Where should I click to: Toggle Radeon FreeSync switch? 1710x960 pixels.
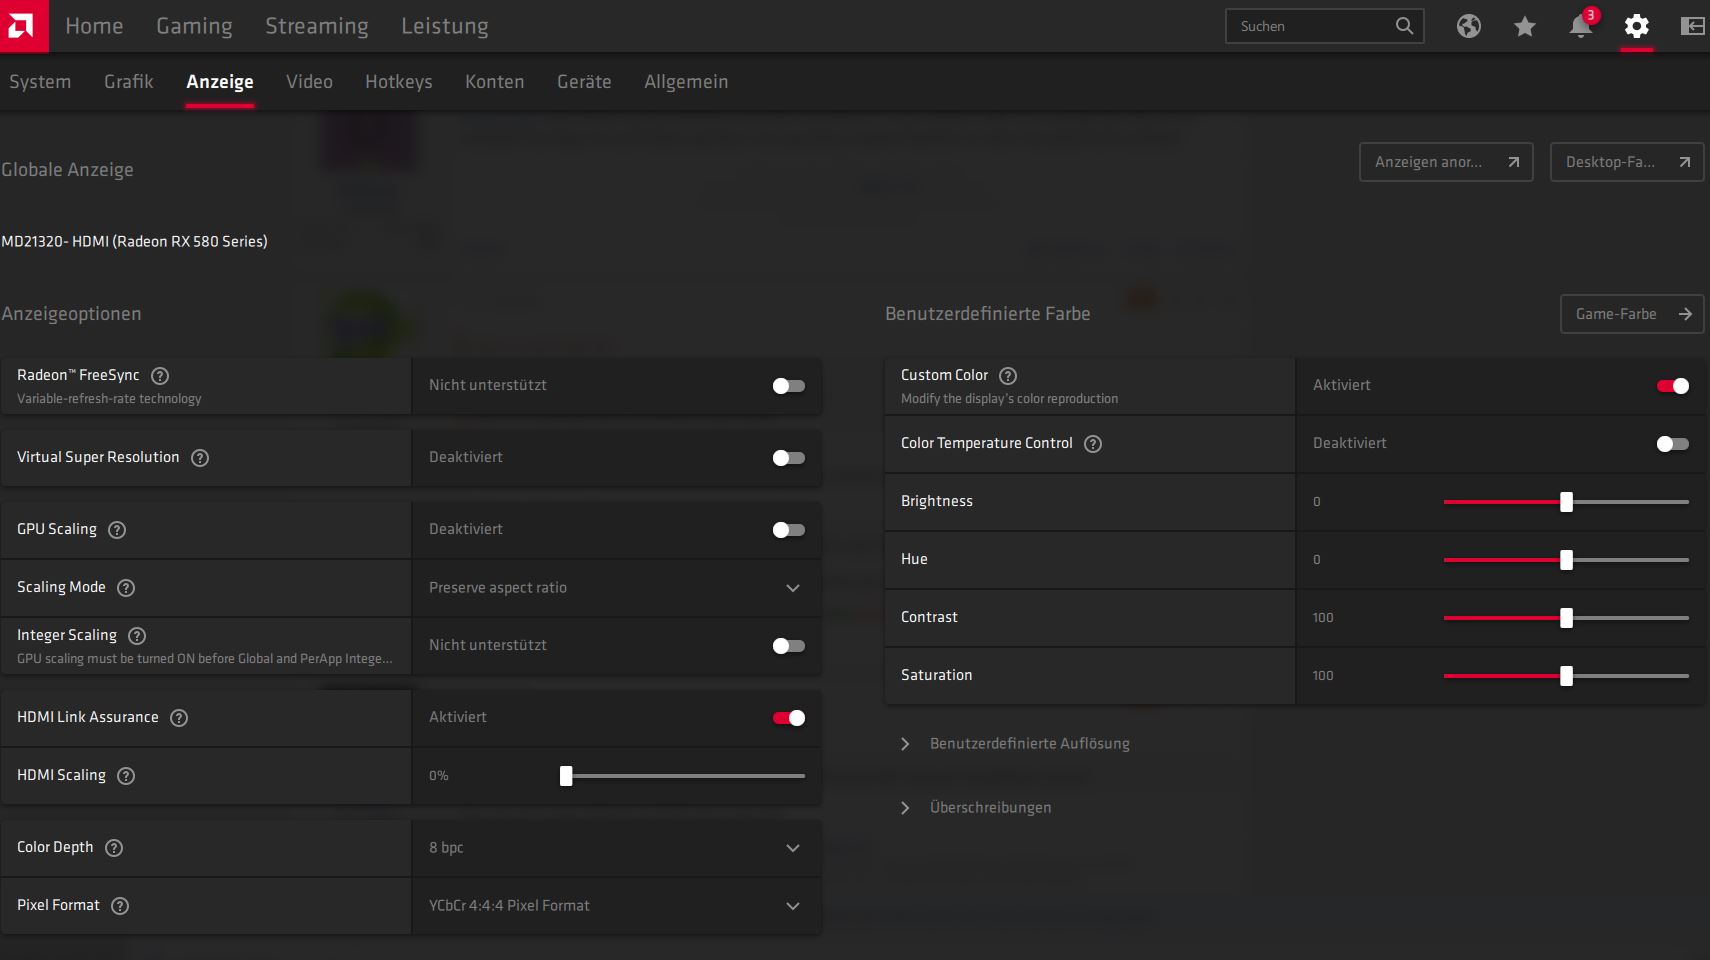pos(789,386)
